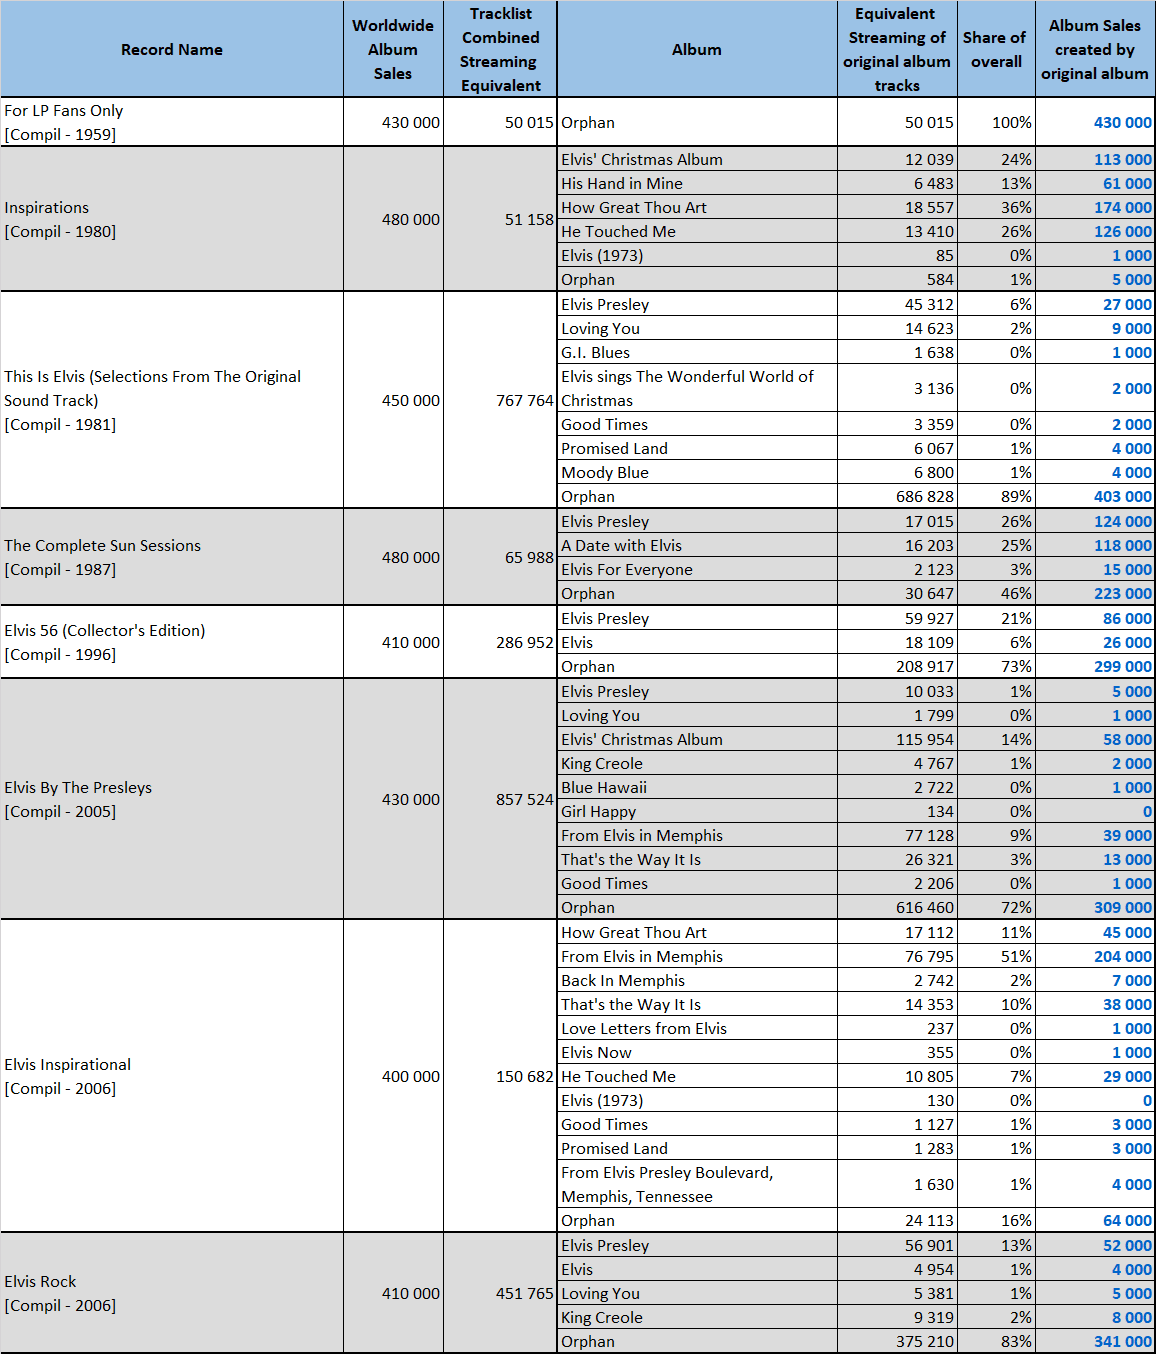Click the 76 795 streaming value
The width and height of the screenshot is (1156, 1354).
897,956
